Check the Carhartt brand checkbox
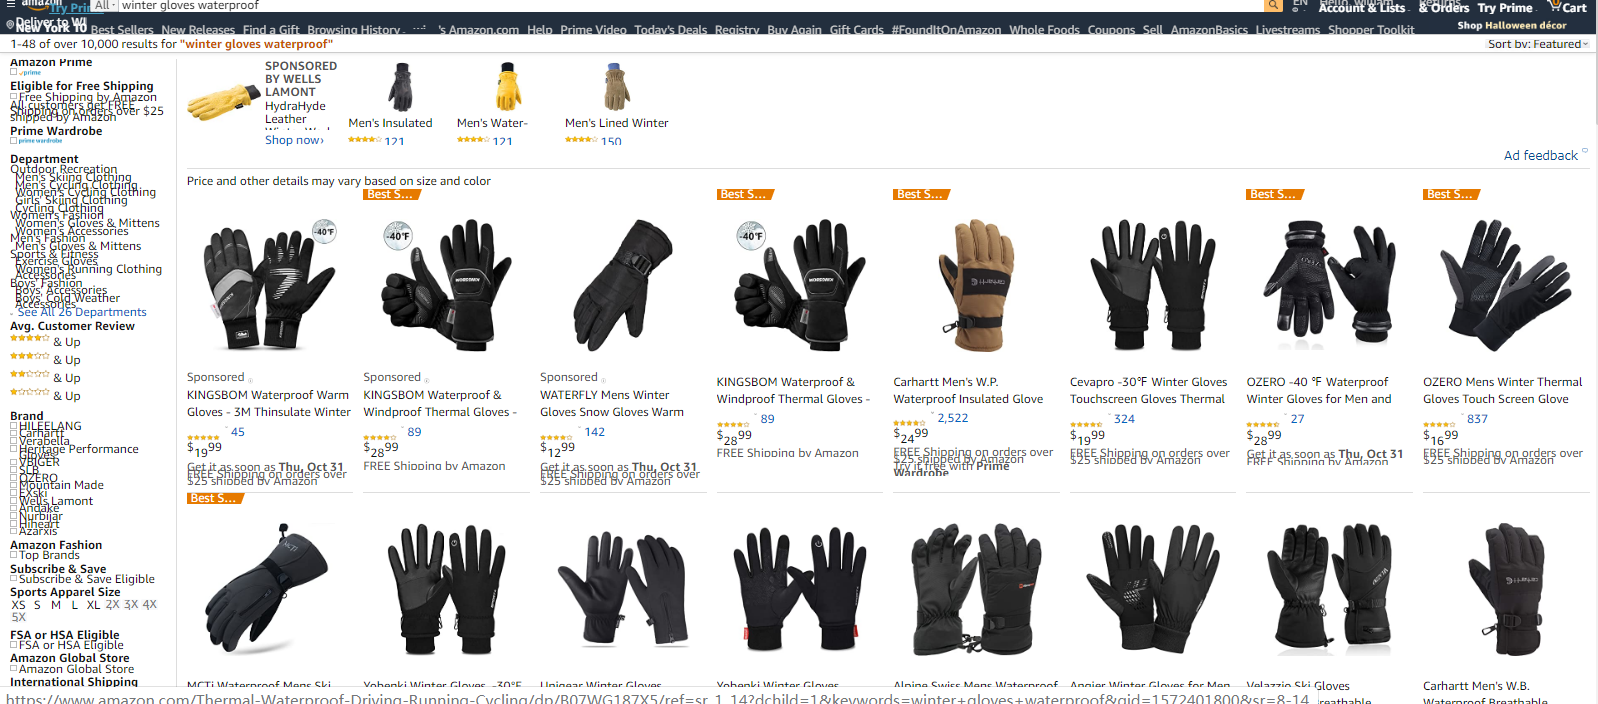Viewport: 1598px width, 704px height. point(14,433)
